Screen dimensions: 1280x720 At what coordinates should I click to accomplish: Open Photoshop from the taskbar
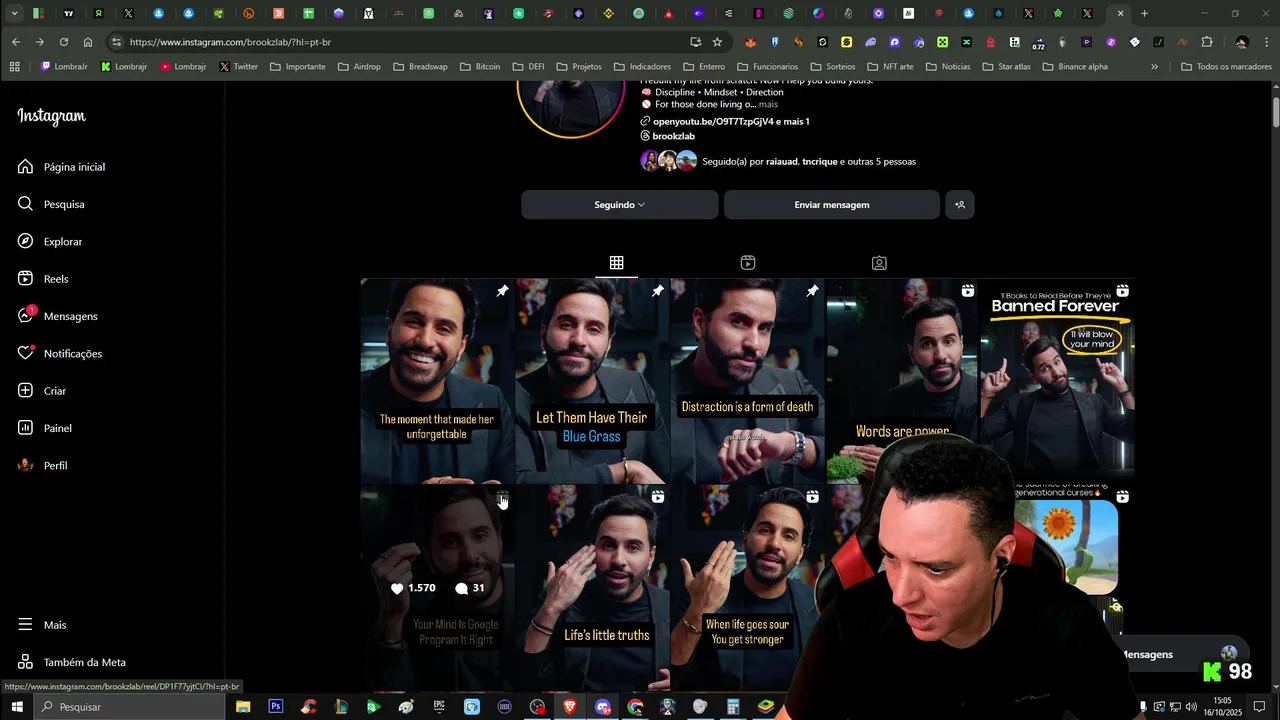pyautogui.click(x=275, y=707)
